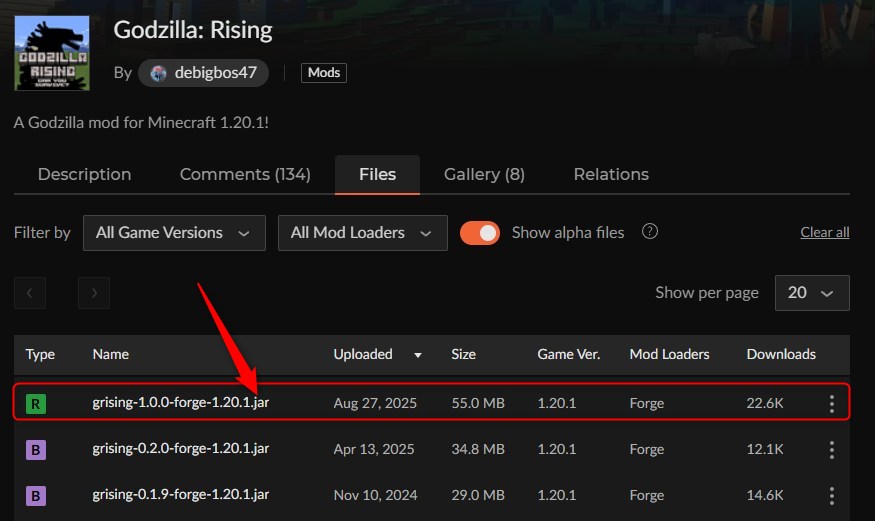Image resolution: width=875 pixels, height=521 pixels.
Task: Go to the Relations tab
Action: tap(611, 175)
